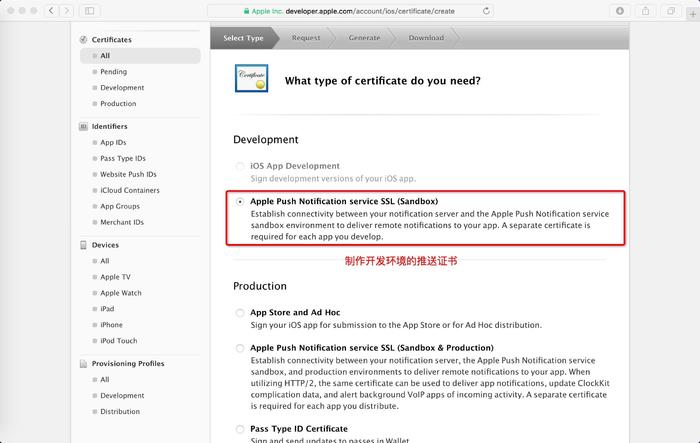Open the Safari downloads button
Screen dimensions: 700x443
[x=620, y=10]
